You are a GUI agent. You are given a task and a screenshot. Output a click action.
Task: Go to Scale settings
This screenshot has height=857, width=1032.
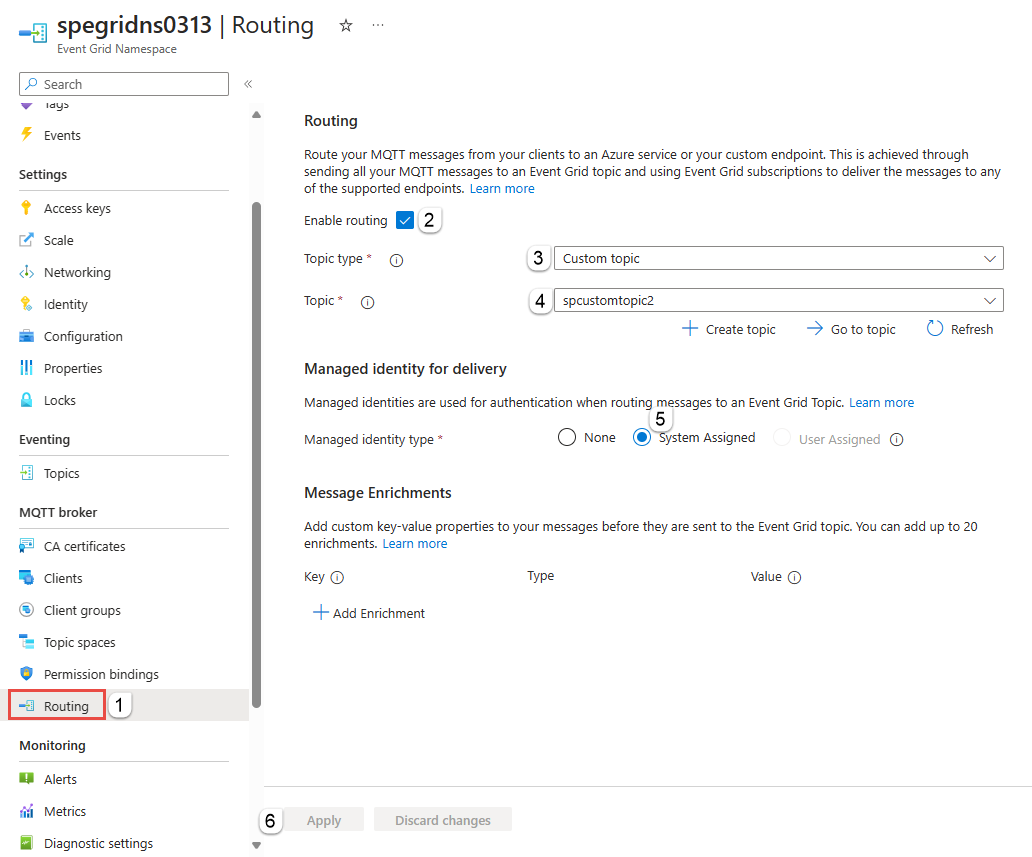pyautogui.click(x=59, y=240)
